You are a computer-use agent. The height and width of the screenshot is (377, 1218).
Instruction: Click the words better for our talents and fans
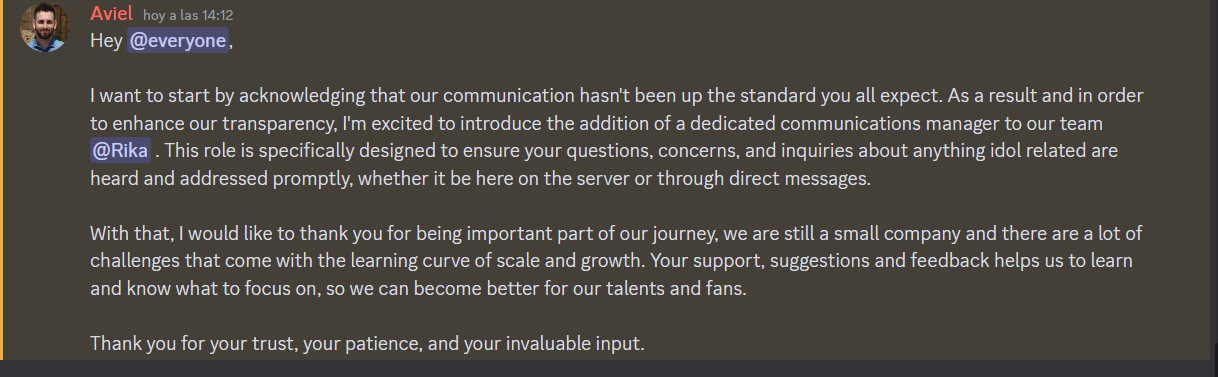612,289
